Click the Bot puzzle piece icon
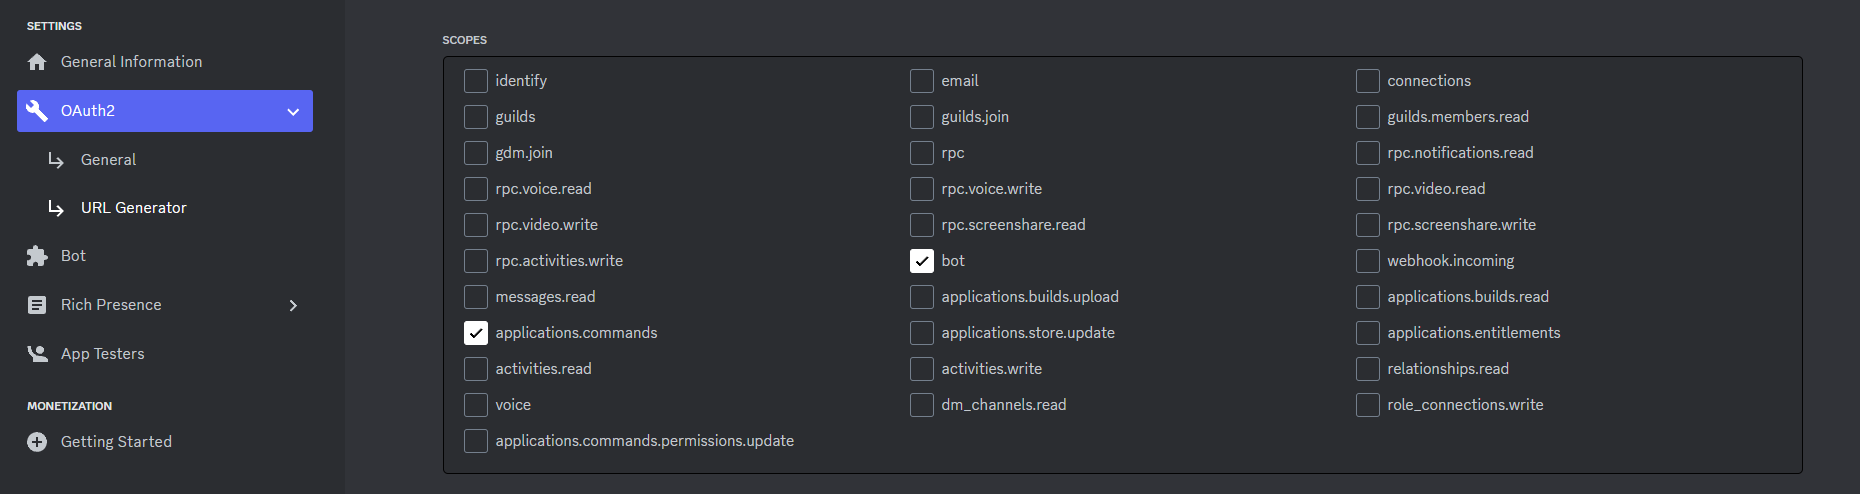The height and width of the screenshot is (494, 1860). click(37, 256)
